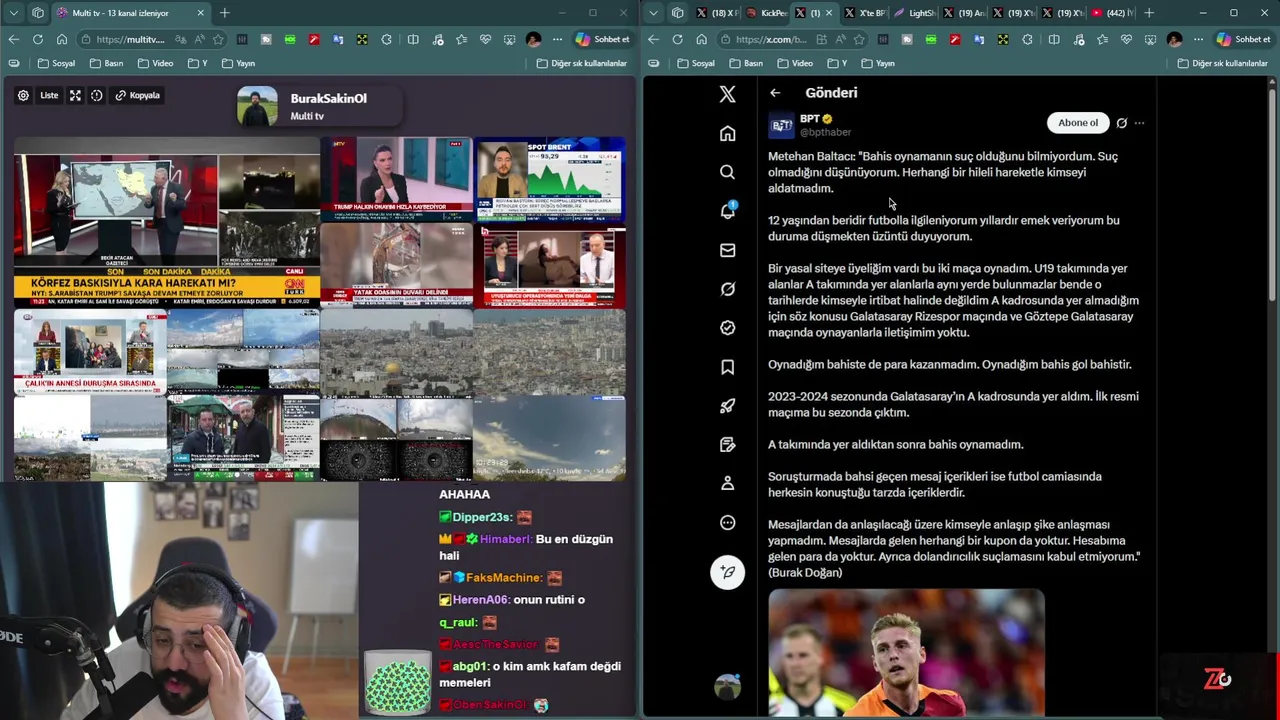Viewport: 1280px width, 720px height.
Task: Click the home icon in the Multi tv browser toolbar
Action: click(x=61, y=39)
